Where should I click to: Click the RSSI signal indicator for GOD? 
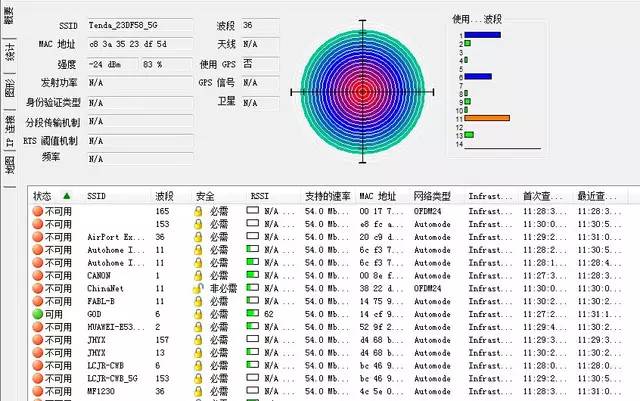[253, 313]
